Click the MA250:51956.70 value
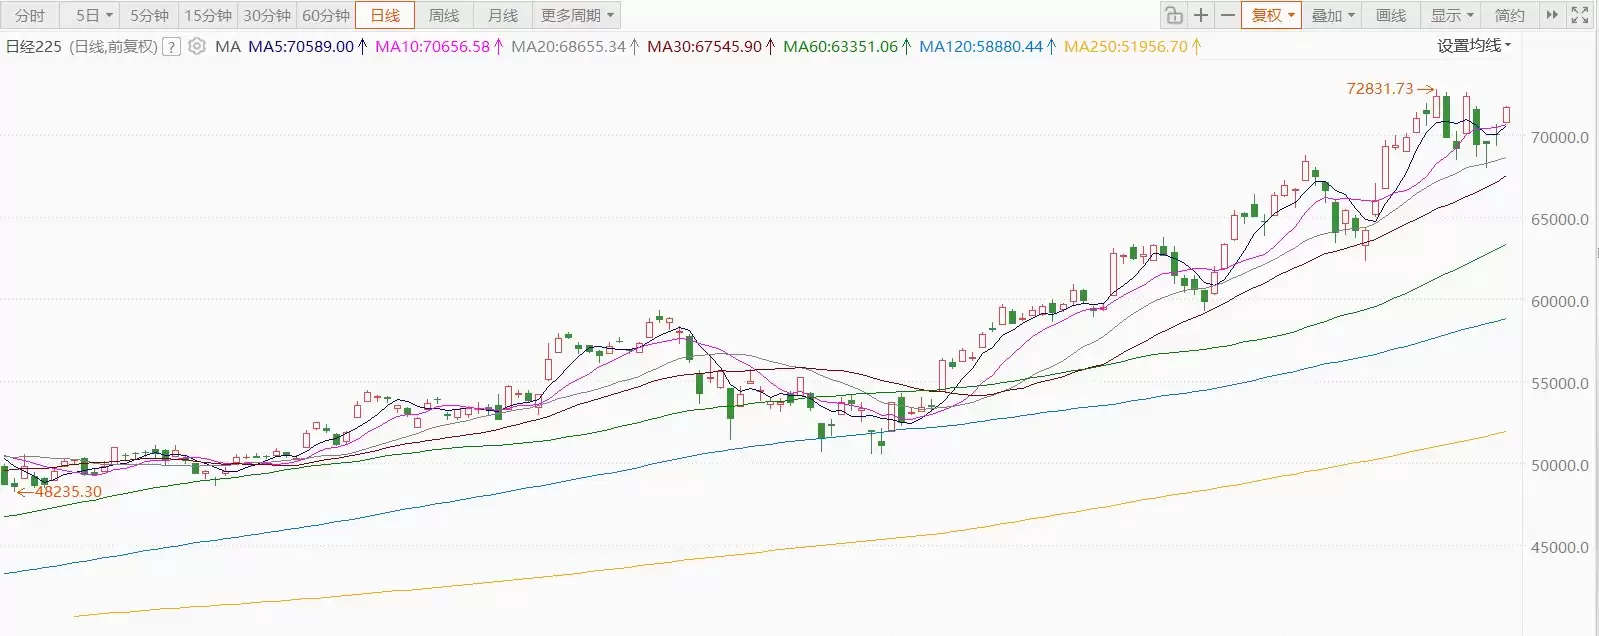 1126,46
